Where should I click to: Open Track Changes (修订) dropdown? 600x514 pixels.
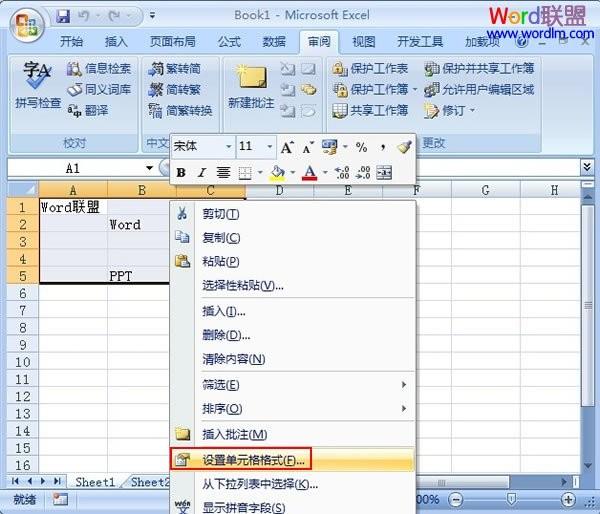click(472, 111)
